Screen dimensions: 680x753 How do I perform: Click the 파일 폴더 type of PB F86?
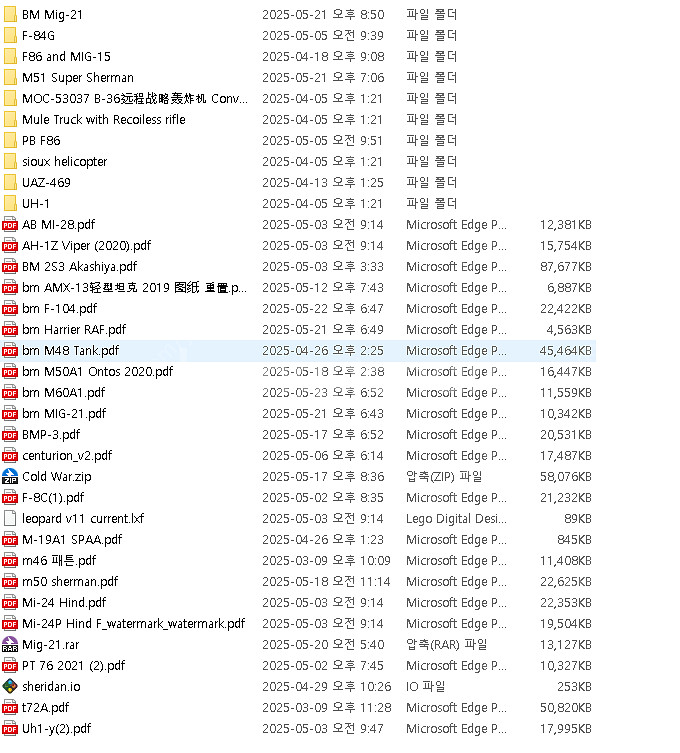[x=431, y=140]
